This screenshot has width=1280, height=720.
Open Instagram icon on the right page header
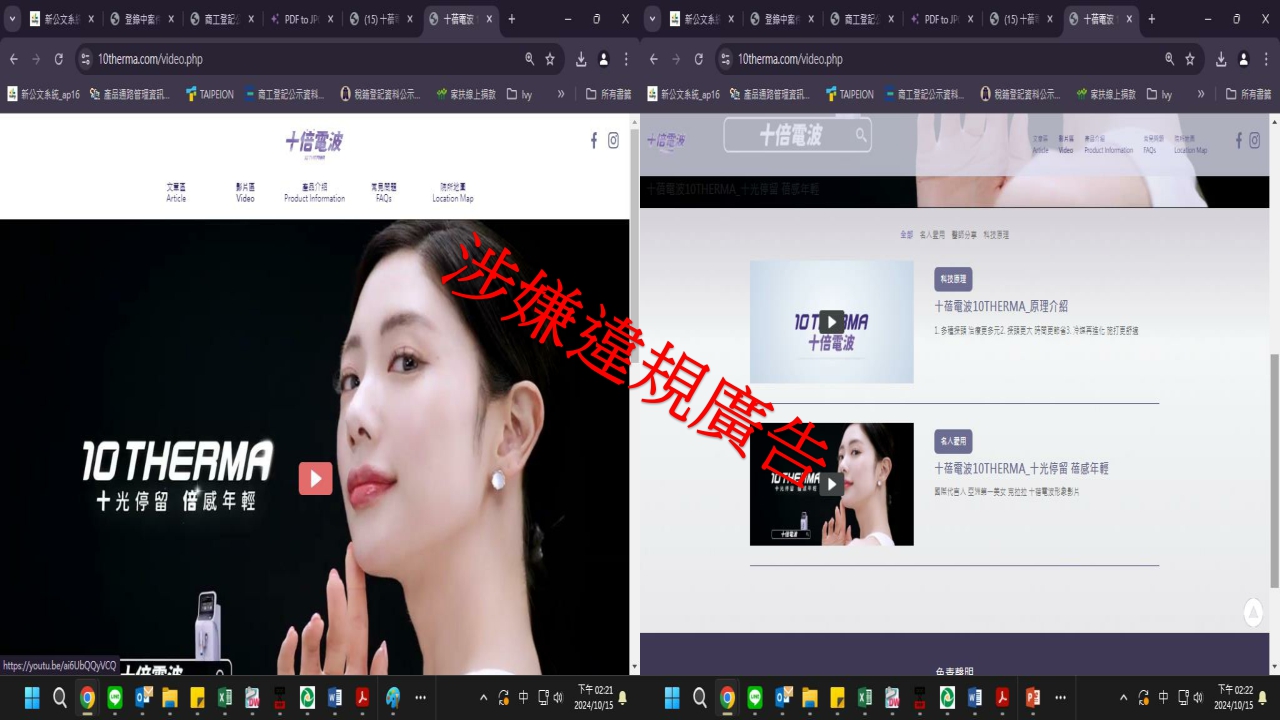click(x=1254, y=141)
